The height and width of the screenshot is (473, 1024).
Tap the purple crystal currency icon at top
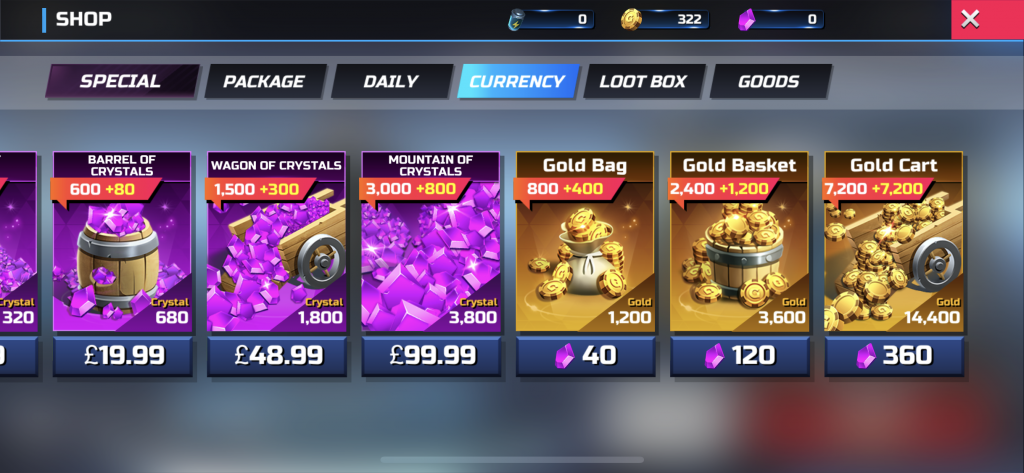(x=746, y=20)
